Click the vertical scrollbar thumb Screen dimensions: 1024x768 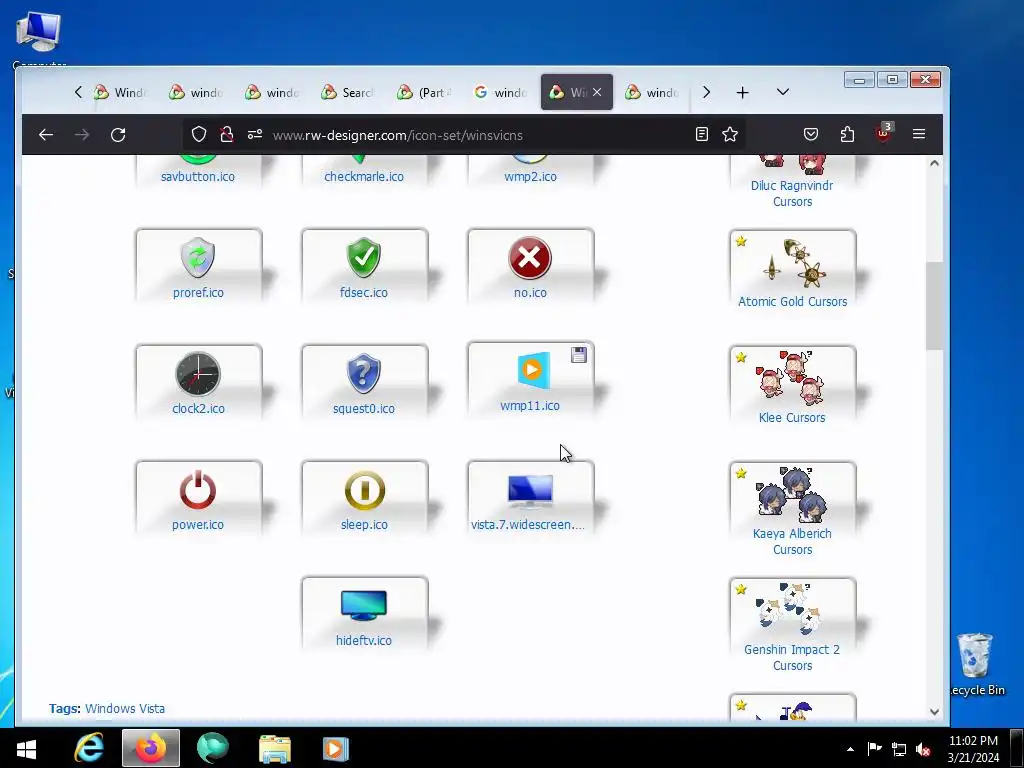[x=935, y=306]
